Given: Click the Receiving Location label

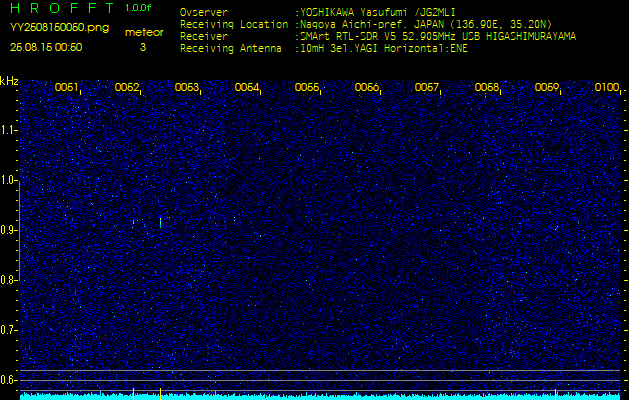Looking at the screenshot, I should (234, 24).
